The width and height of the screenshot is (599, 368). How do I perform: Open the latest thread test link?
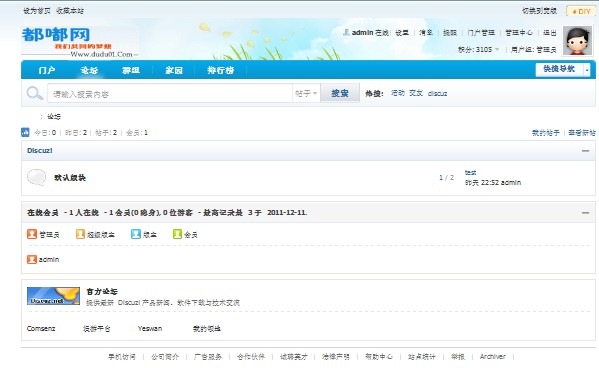(x=470, y=173)
